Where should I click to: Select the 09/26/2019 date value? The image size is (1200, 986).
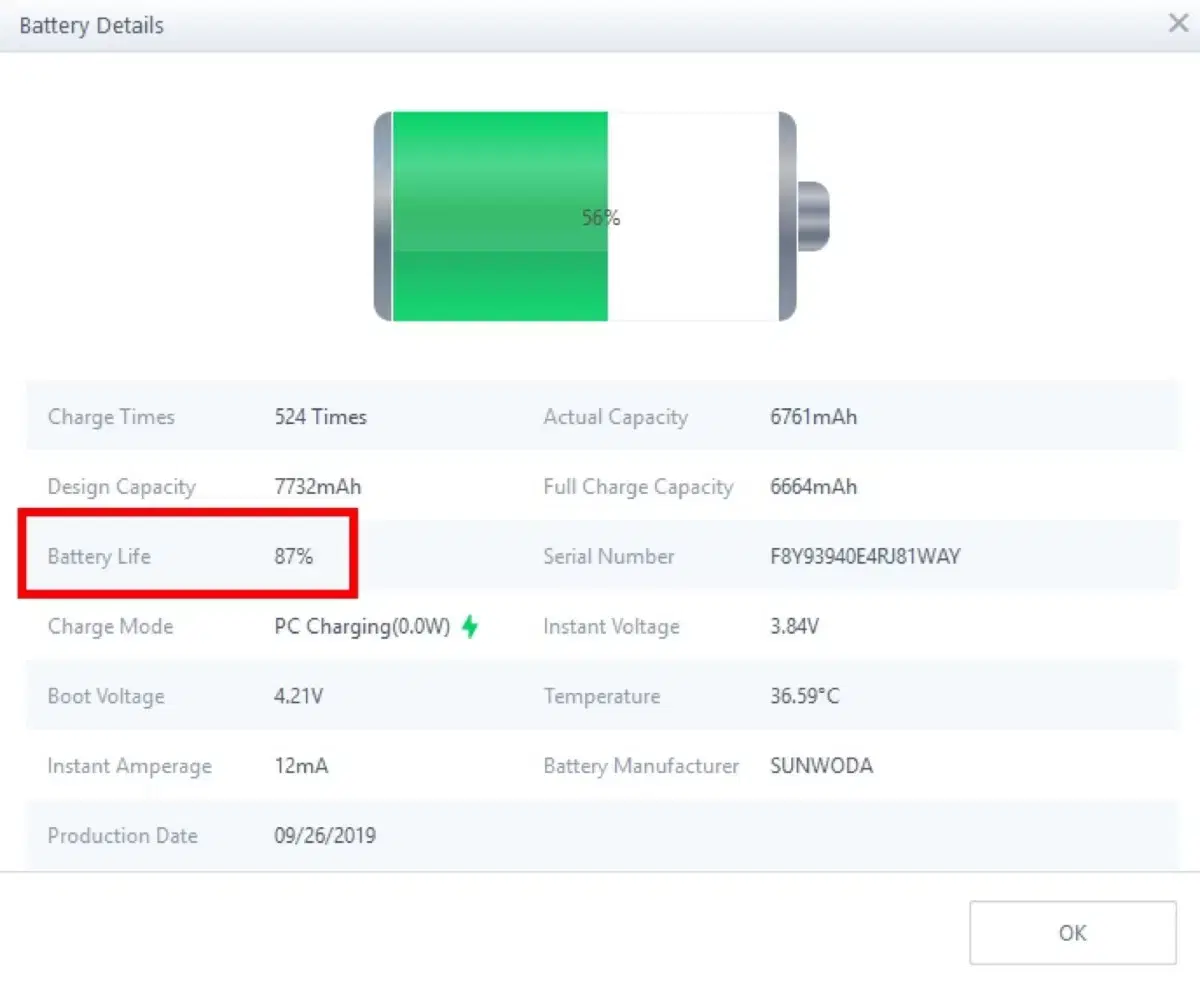325,836
